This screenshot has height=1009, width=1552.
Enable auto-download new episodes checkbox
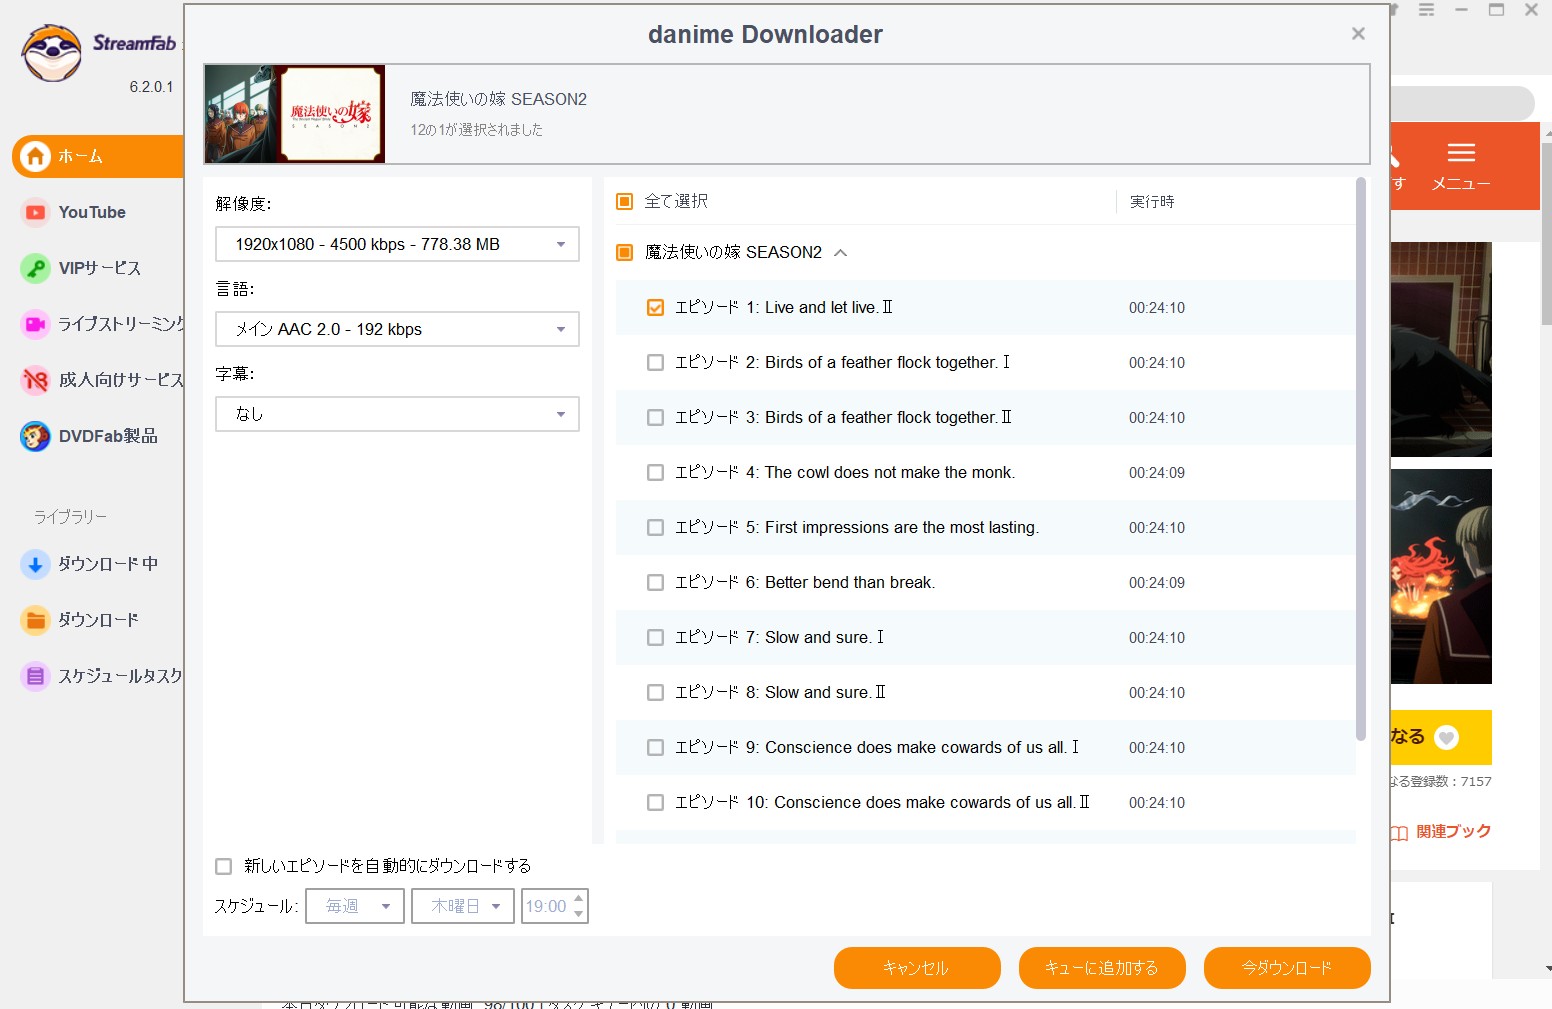coord(224,866)
